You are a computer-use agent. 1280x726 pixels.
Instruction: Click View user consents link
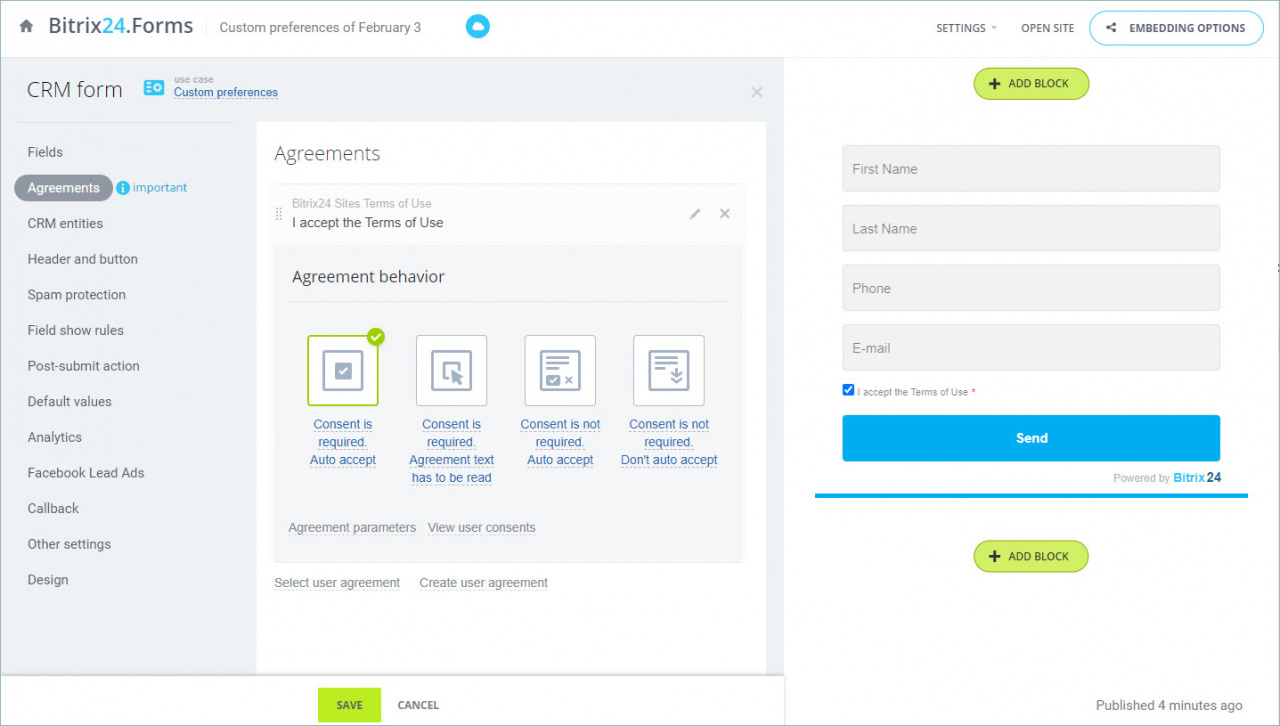click(x=481, y=527)
